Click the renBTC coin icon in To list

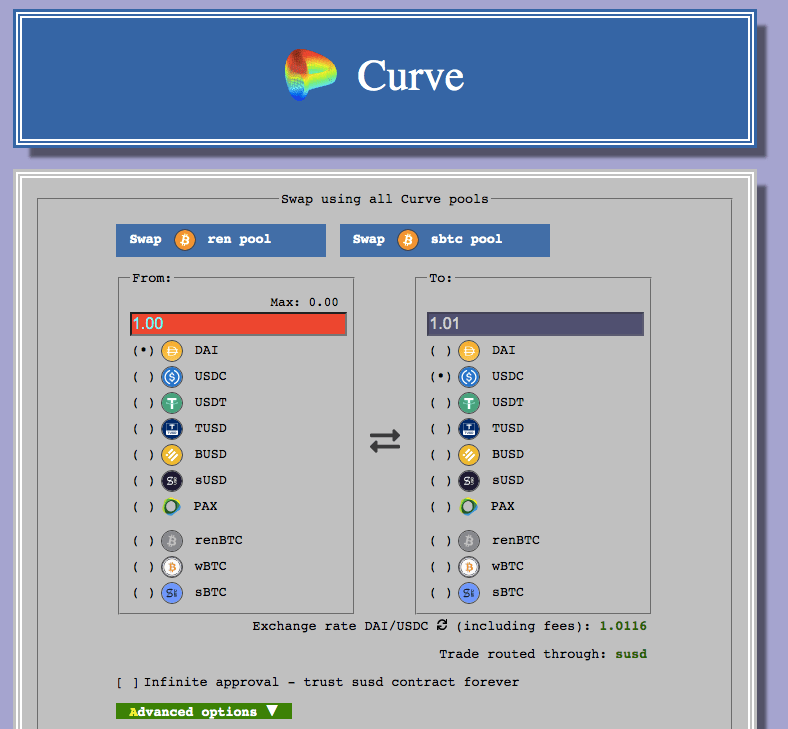(x=469, y=541)
